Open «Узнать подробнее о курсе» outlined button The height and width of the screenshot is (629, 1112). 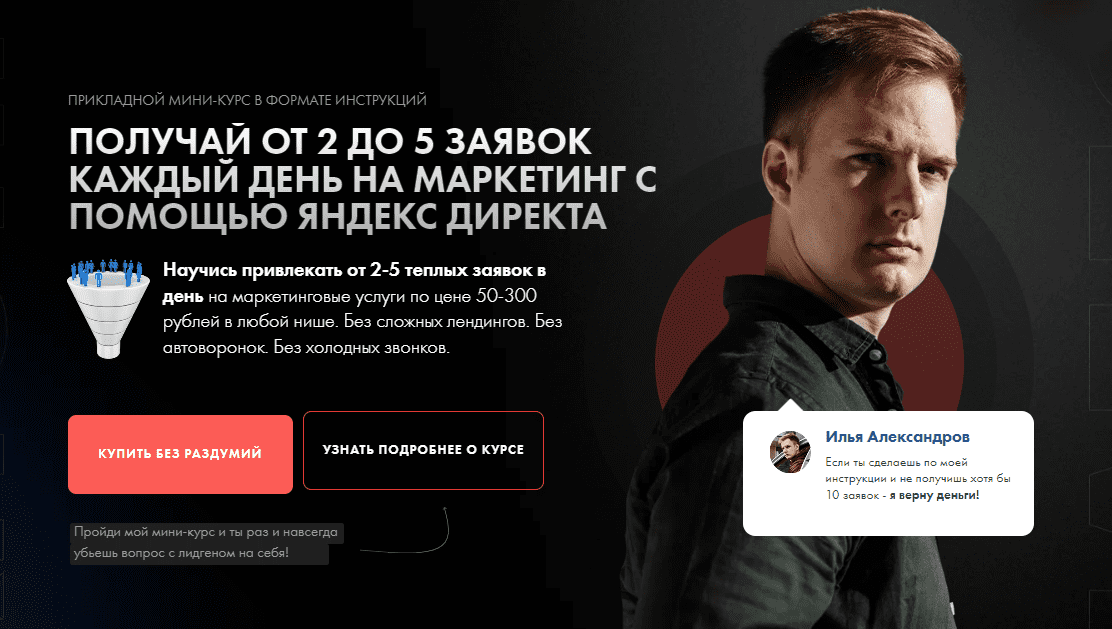point(423,450)
